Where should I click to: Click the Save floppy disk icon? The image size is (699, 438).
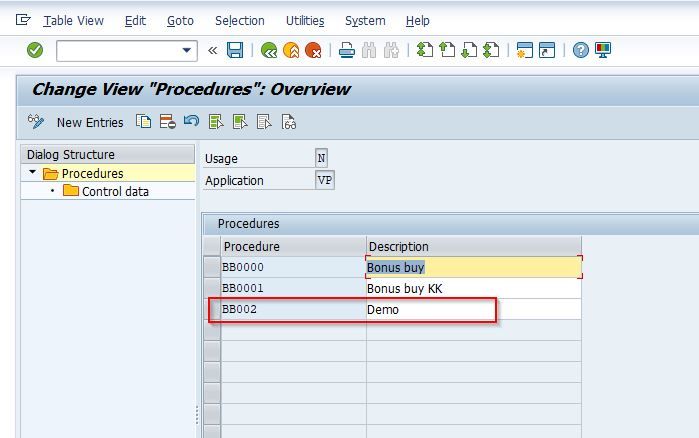[235, 50]
